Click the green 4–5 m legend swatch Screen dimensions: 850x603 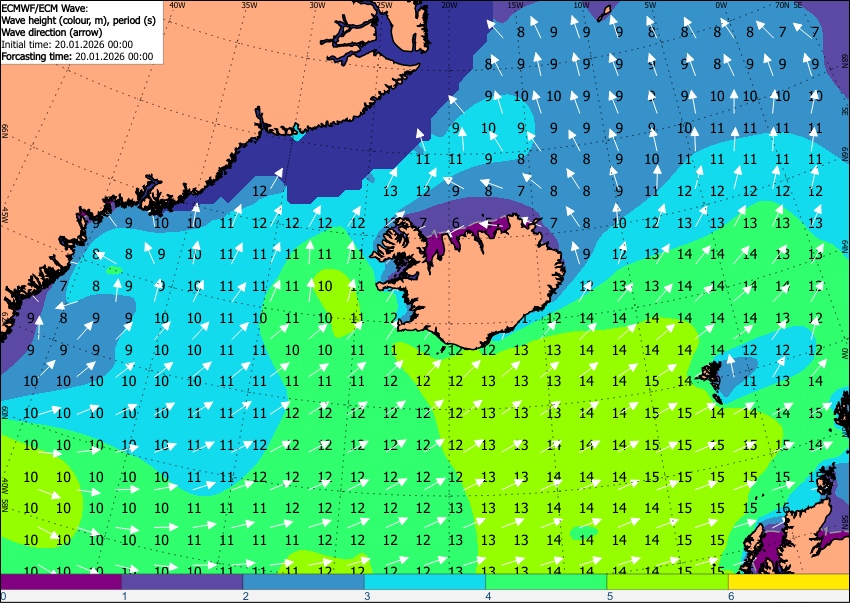(546, 582)
